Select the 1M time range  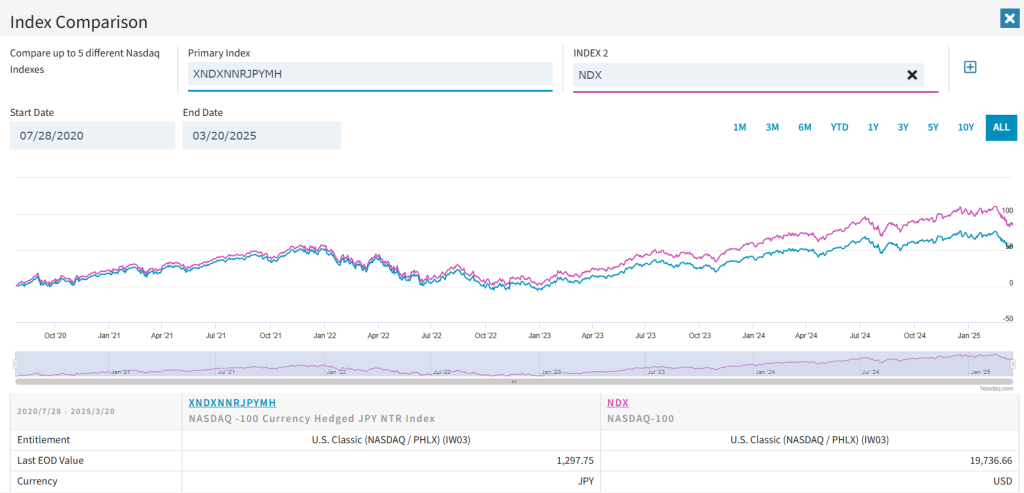coord(739,127)
